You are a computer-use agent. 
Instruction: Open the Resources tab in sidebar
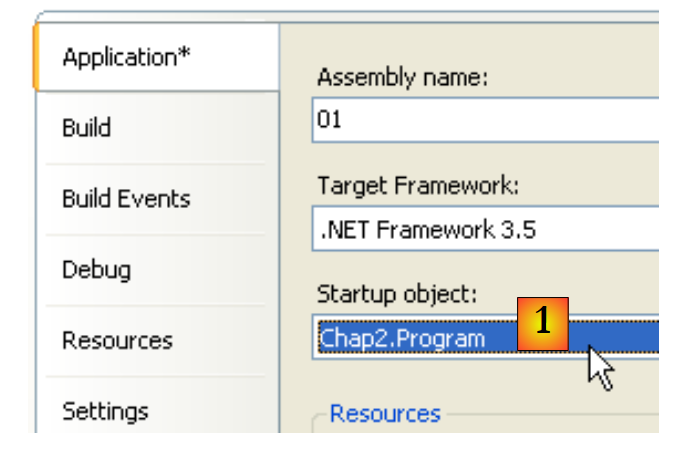tap(117, 341)
